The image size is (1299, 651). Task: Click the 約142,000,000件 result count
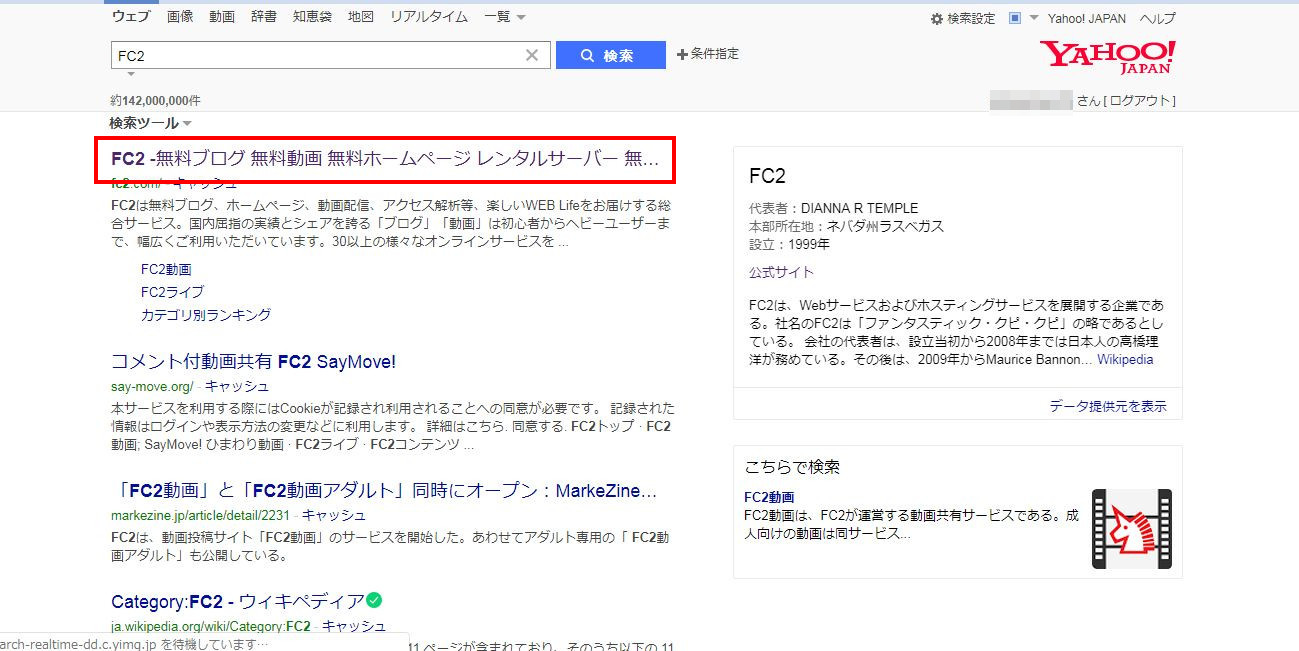click(x=155, y=101)
